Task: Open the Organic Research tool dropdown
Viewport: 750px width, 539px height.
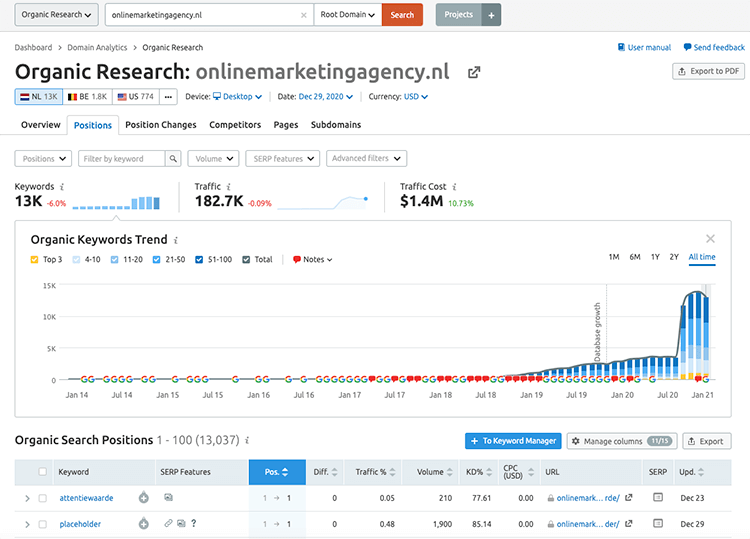Action: tap(56, 15)
